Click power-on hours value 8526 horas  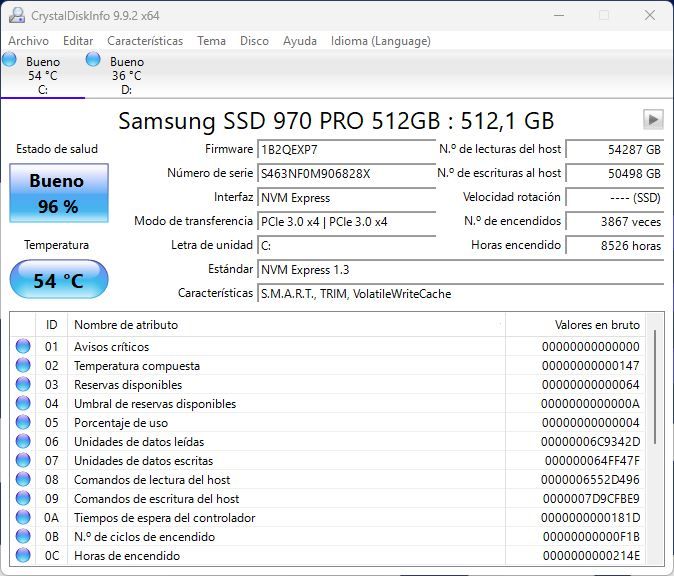pyautogui.click(x=615, y=246)
